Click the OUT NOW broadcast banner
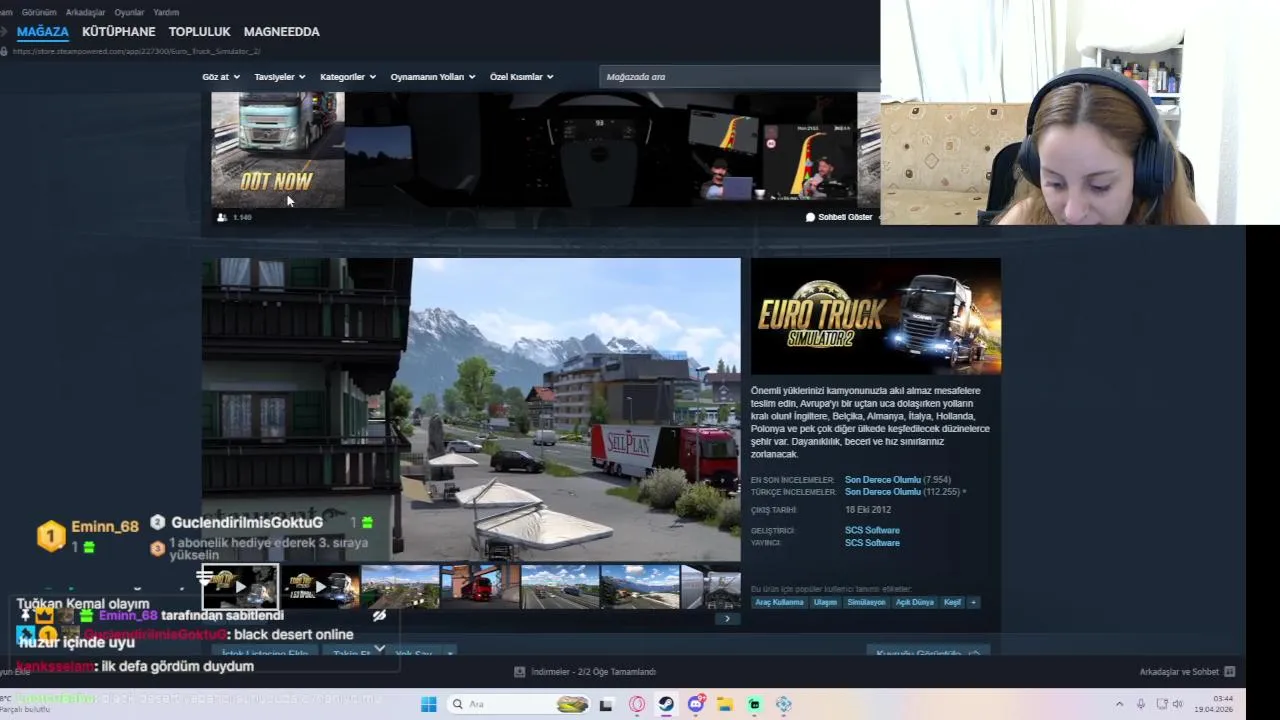The width and height of the screenshot is (1280, 720). coord(278,150)
